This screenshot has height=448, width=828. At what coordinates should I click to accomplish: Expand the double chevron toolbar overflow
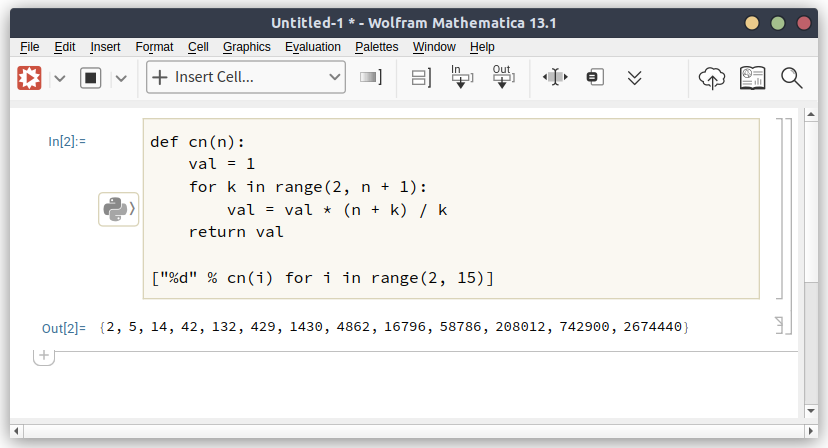[x=634, y=78]
